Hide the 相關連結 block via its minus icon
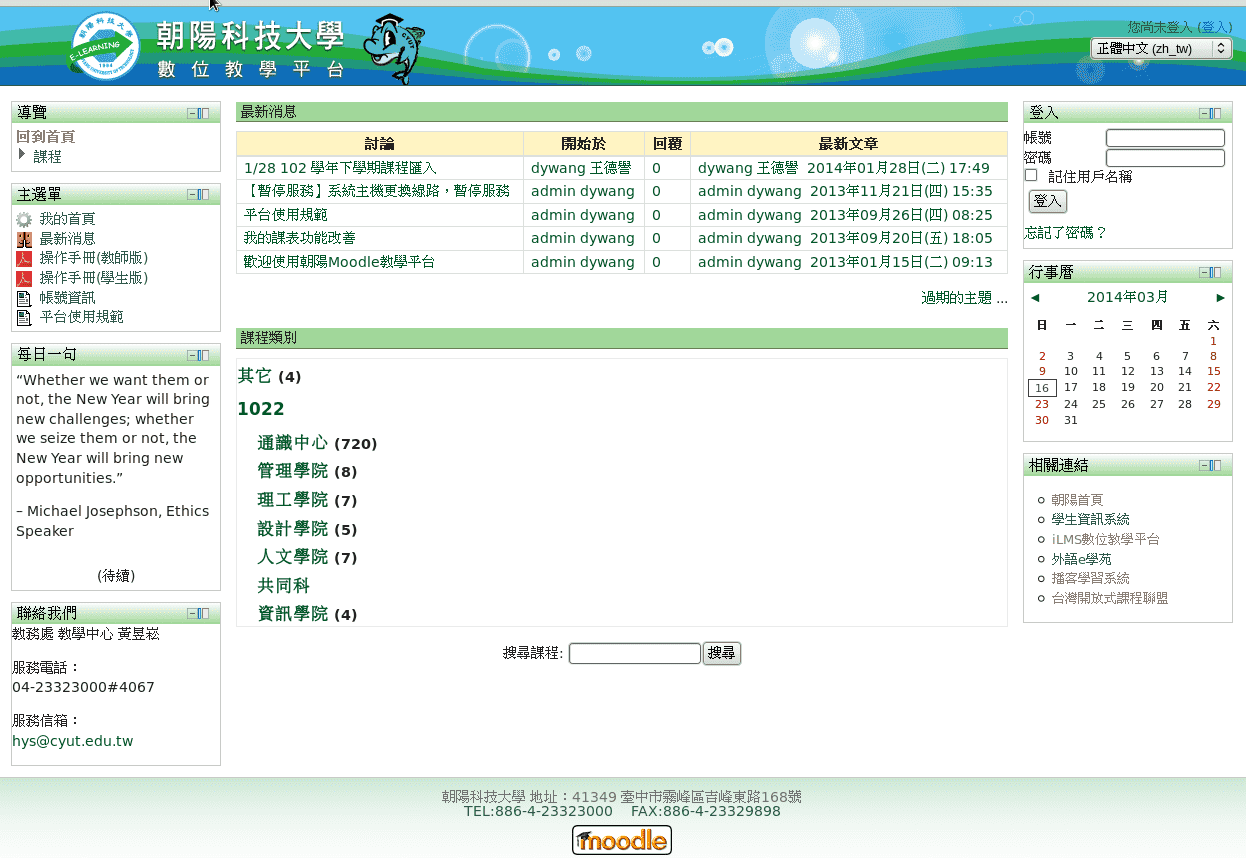This screenshot has height=864, width=1246. tap(1204, 465)
